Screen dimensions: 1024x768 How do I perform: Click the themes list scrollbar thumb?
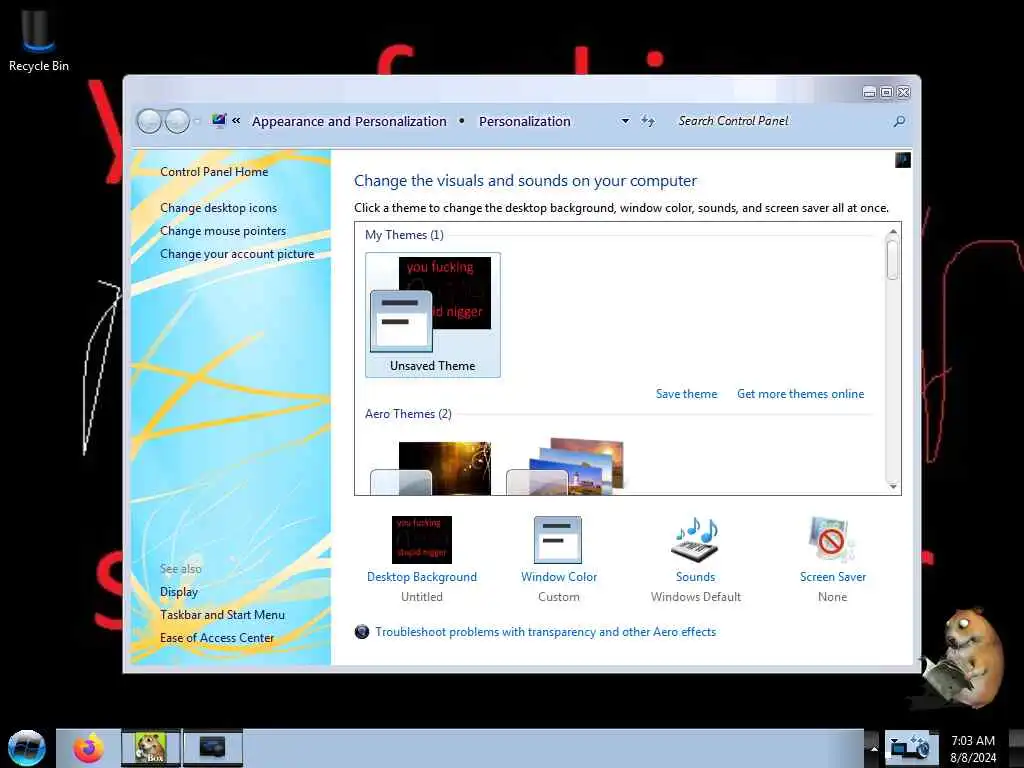[x=893, y=259]
